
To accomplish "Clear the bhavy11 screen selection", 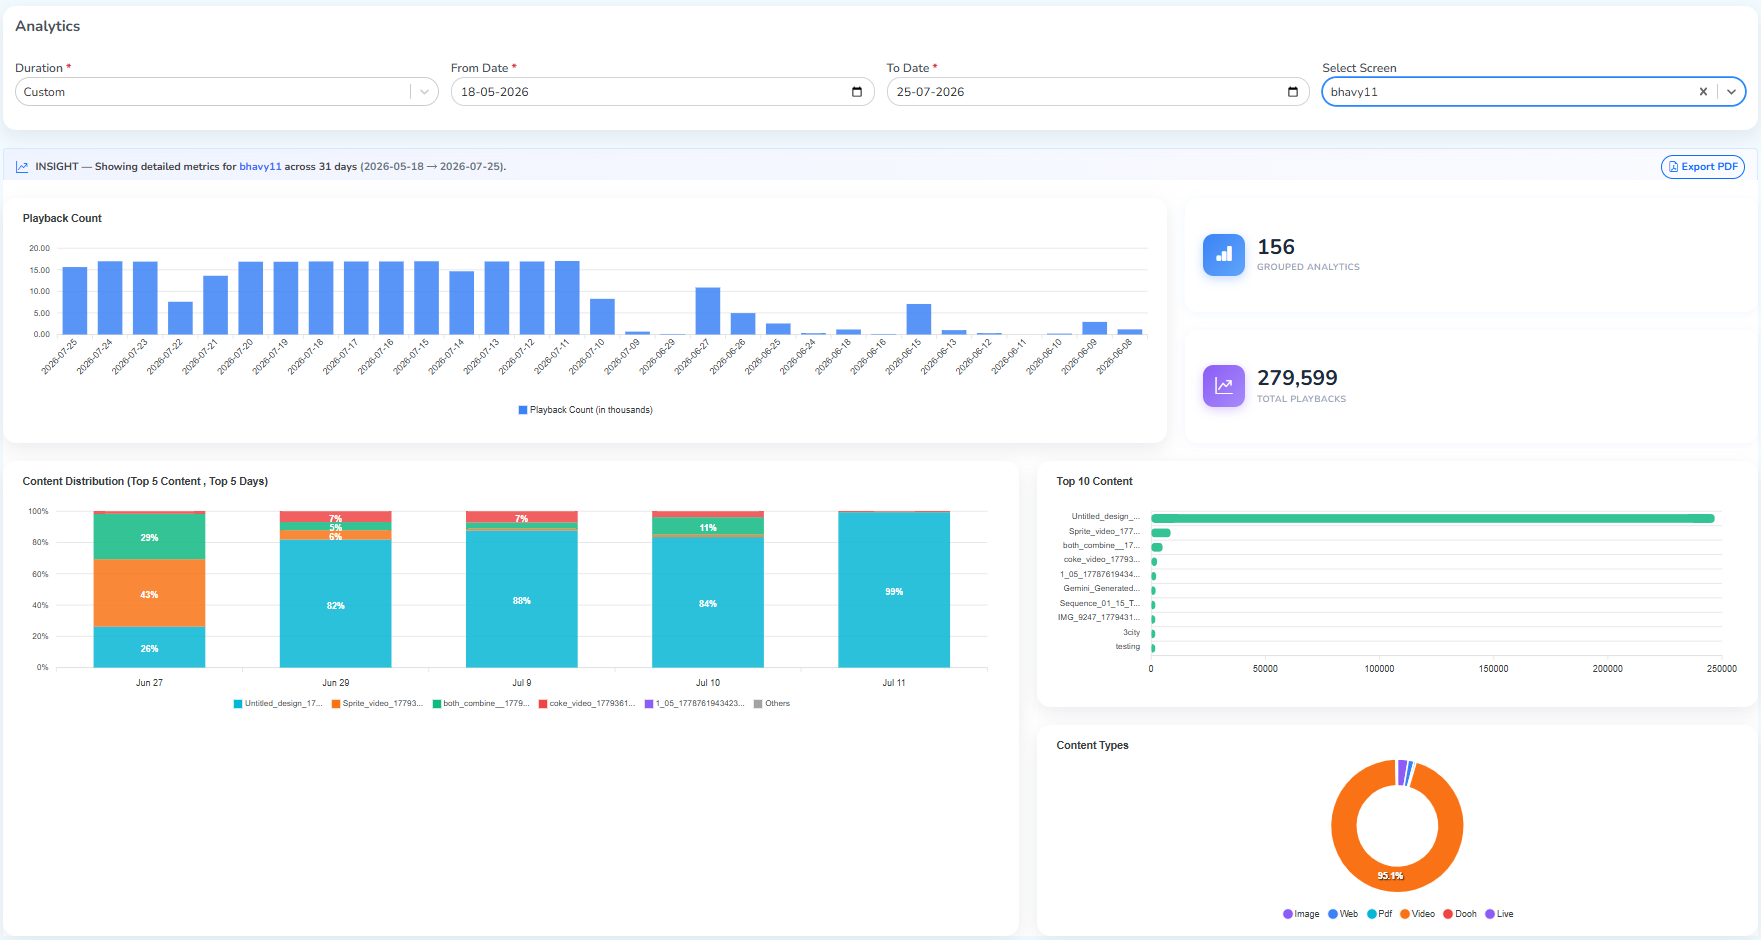I will [1703, 92].
